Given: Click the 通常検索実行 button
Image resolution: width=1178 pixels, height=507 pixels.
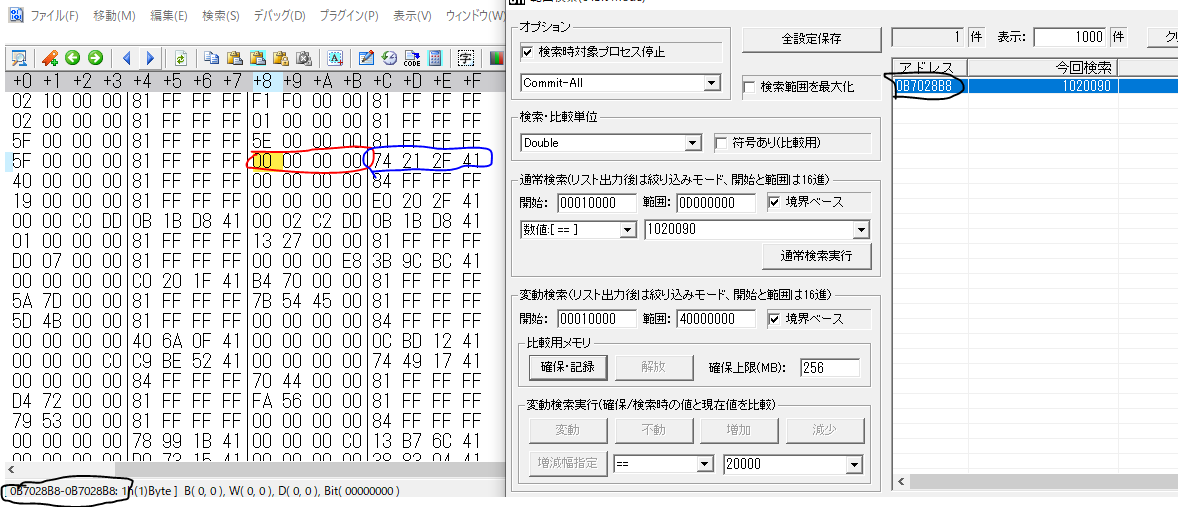Looking at the screenshot, I should 817,256.
